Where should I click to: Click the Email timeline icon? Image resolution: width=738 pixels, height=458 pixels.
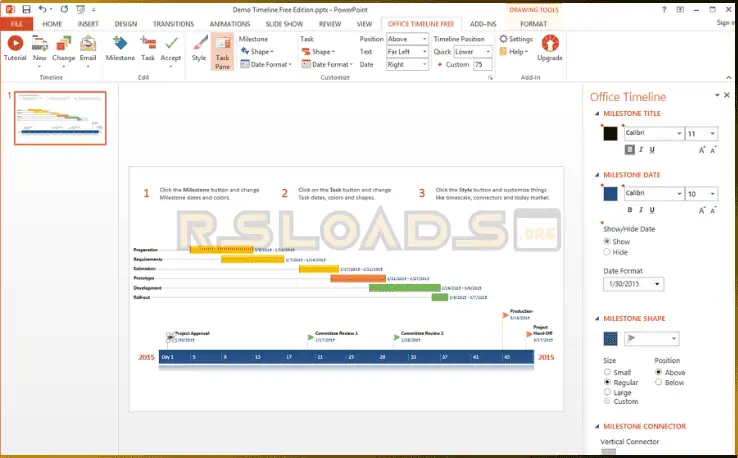click(88, 45)
